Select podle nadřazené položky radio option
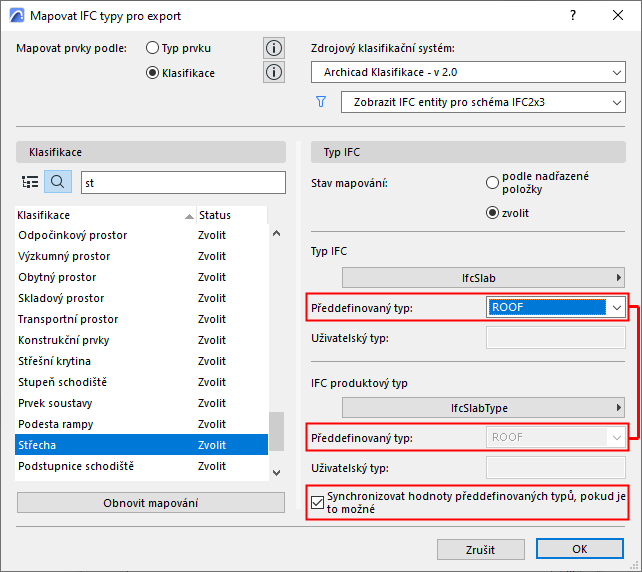The width and height of the screenshot is (642, 572). click(x=491, y=182)
